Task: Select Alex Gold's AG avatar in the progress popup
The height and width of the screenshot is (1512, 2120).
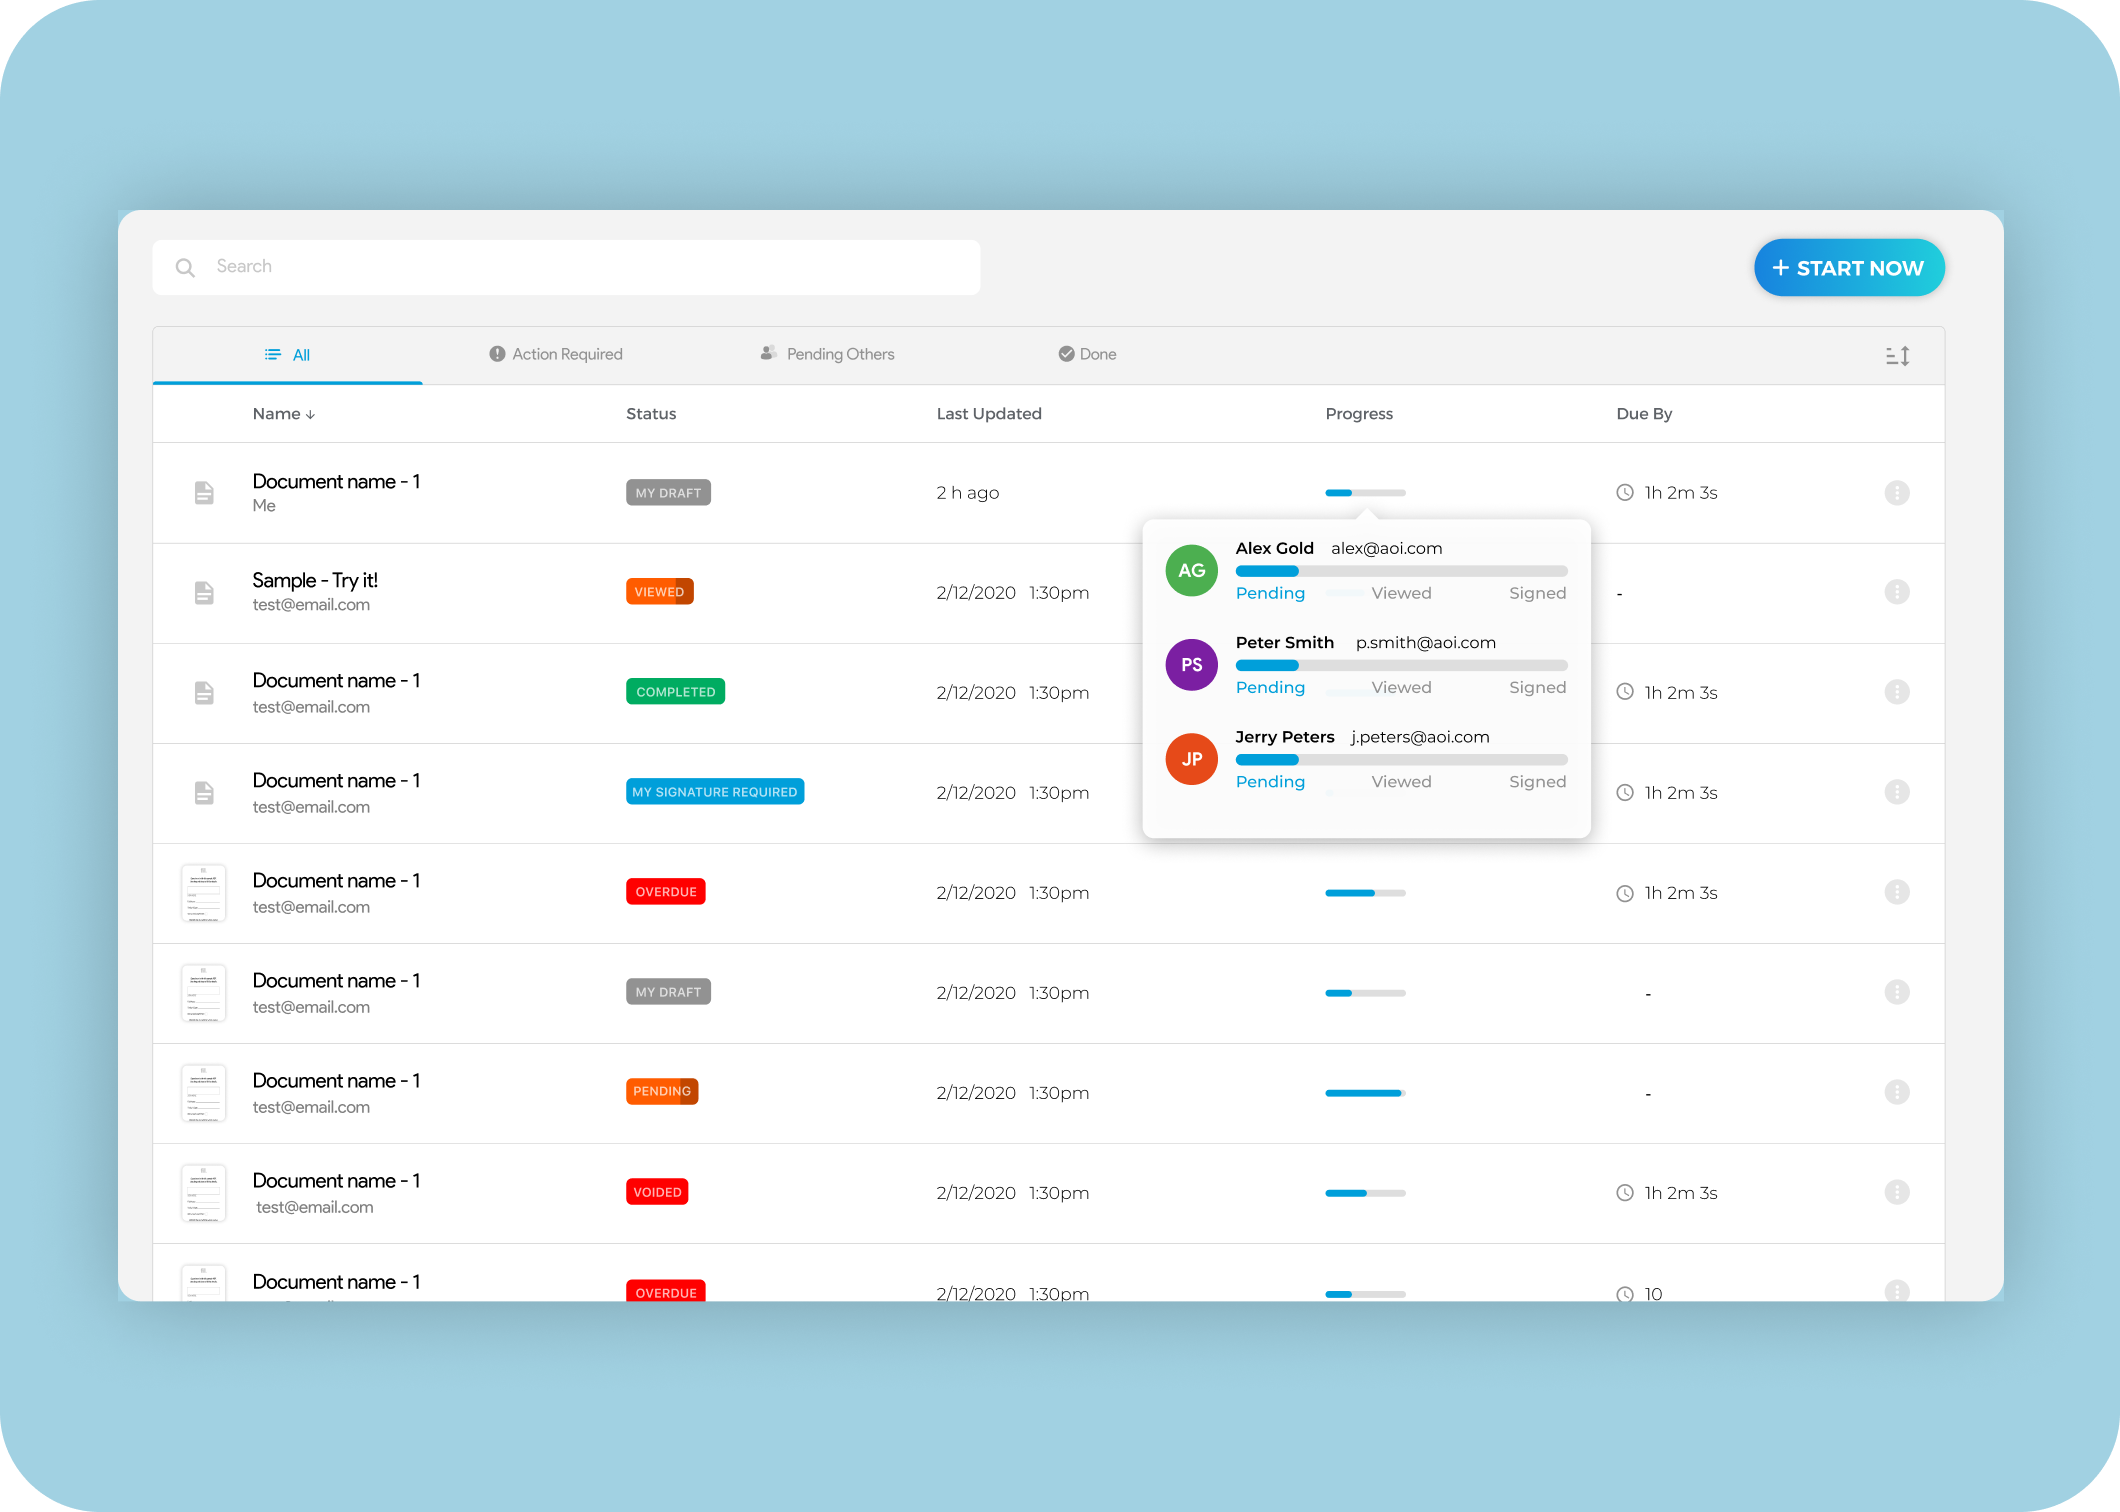Action: [x=1190, y=570]
